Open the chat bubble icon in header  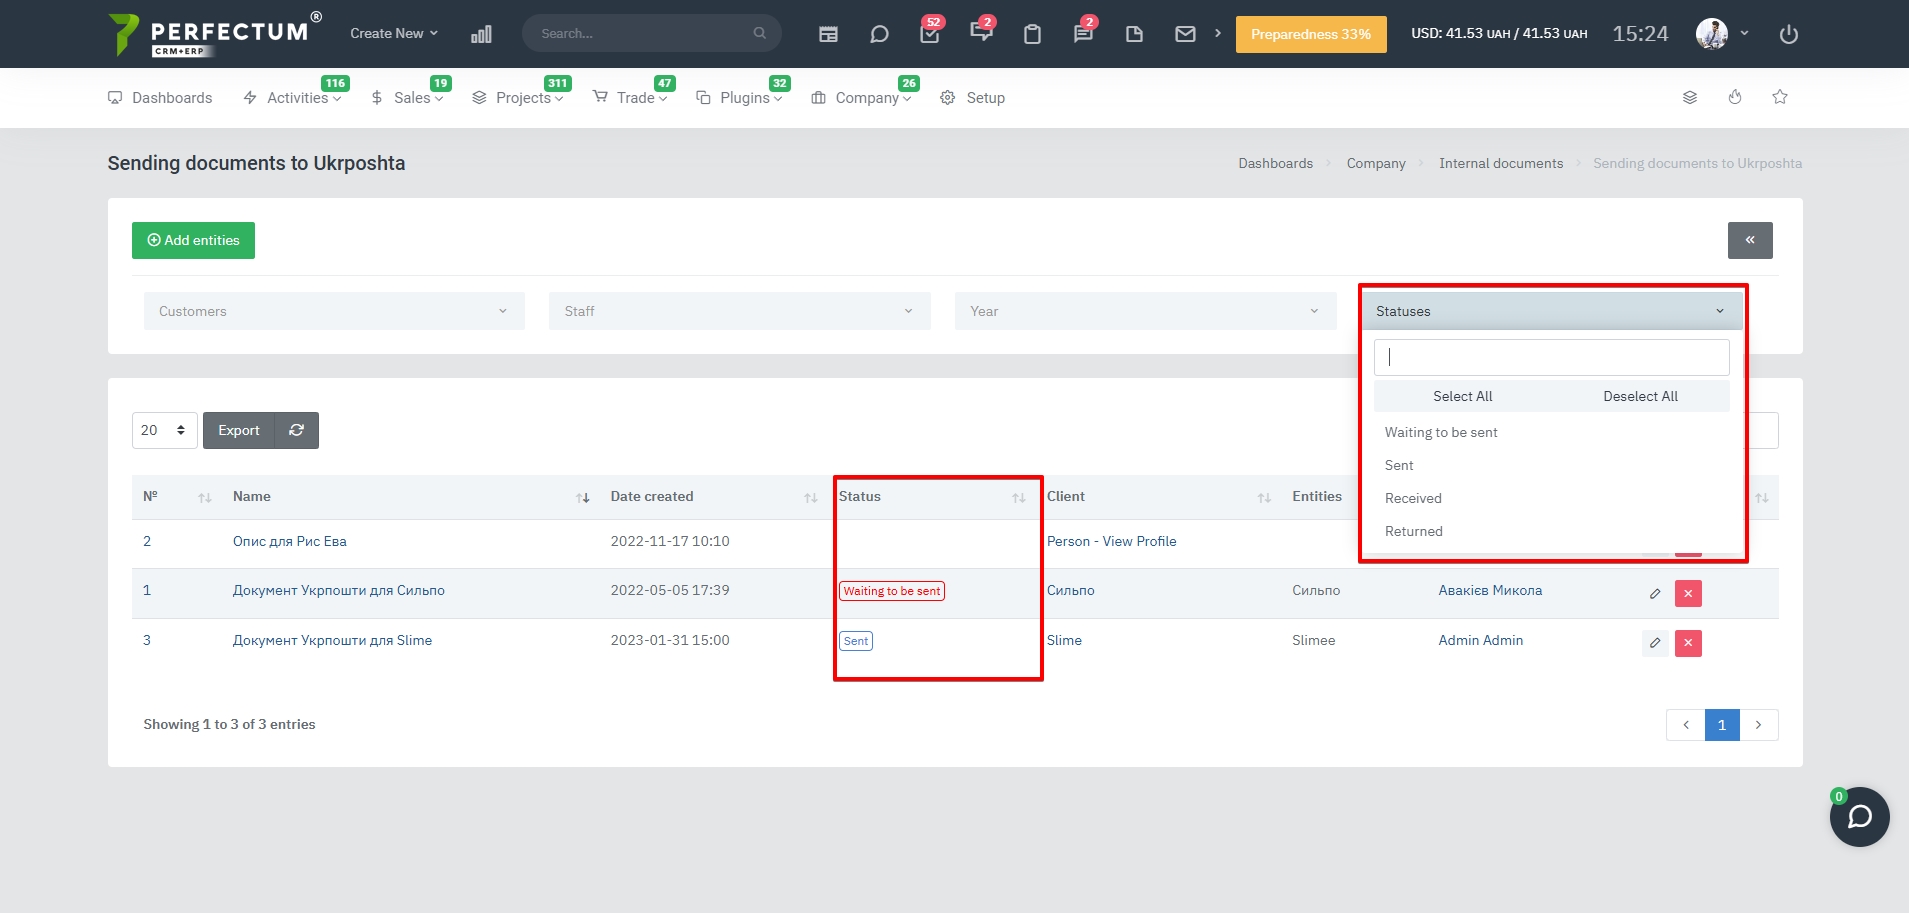[879, 34]
